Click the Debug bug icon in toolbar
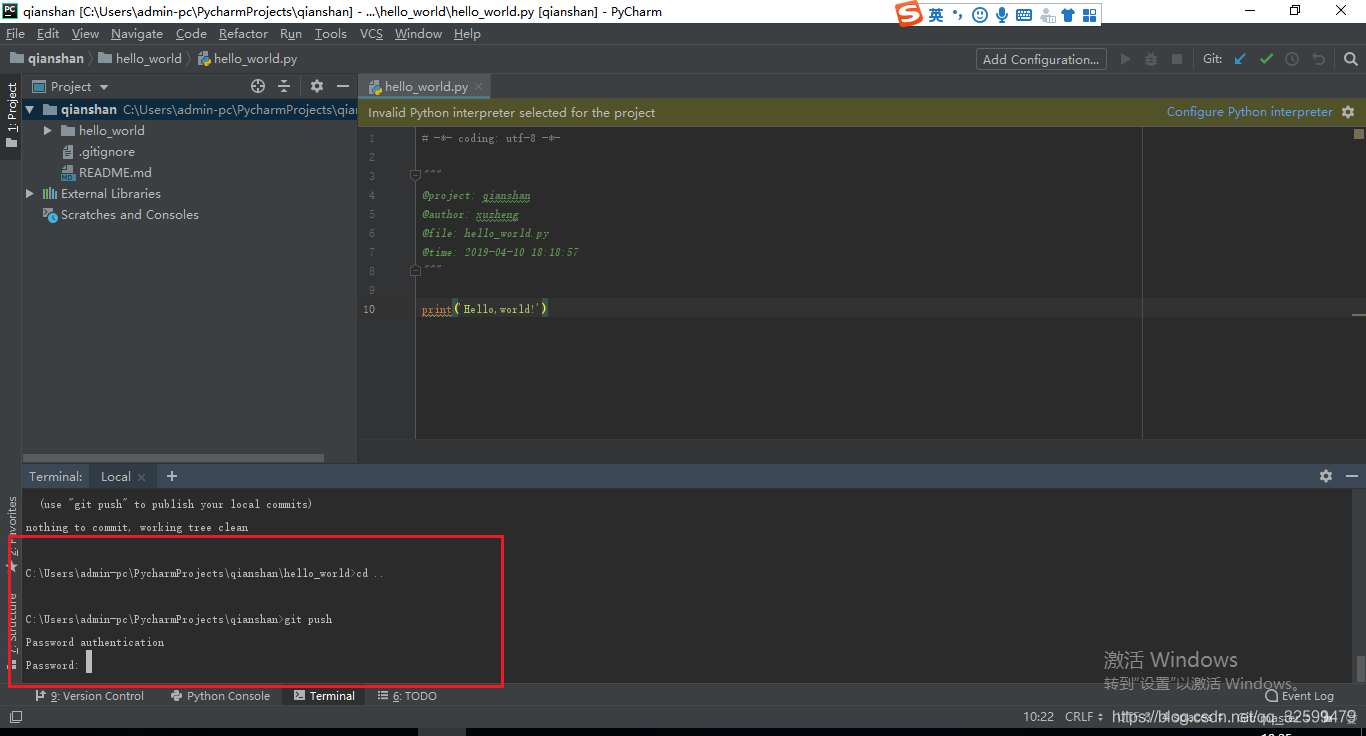The image size is (1366, 736). point(1151,59)
